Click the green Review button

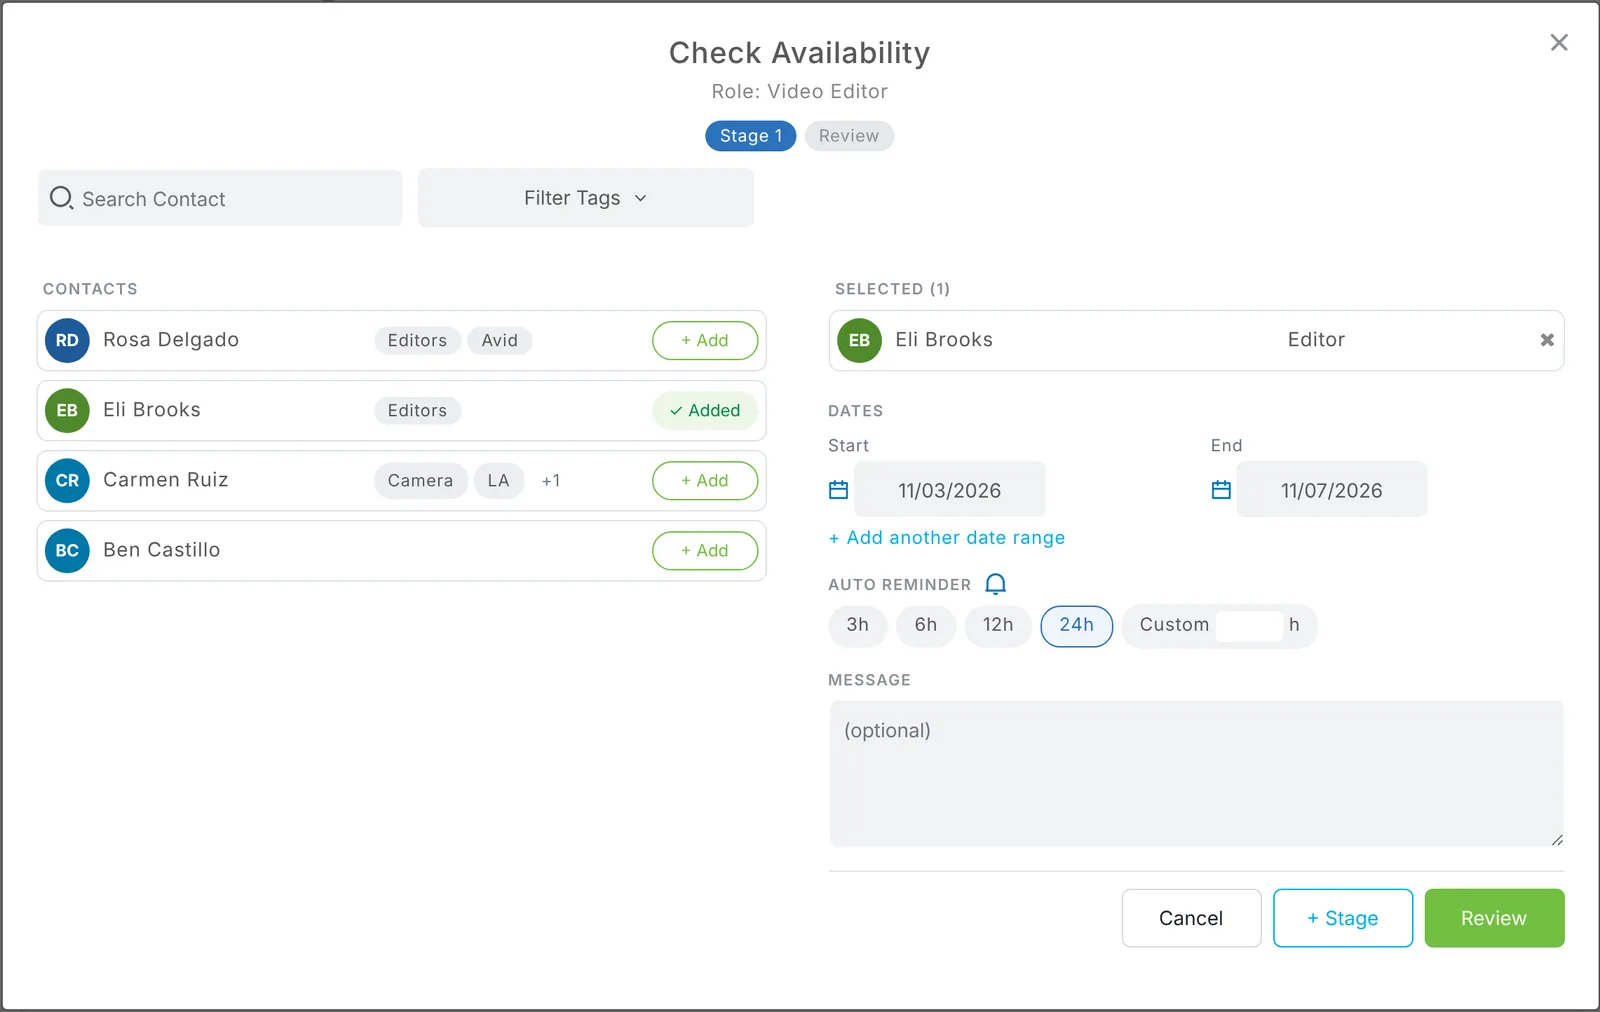(x=1494, y=918)
